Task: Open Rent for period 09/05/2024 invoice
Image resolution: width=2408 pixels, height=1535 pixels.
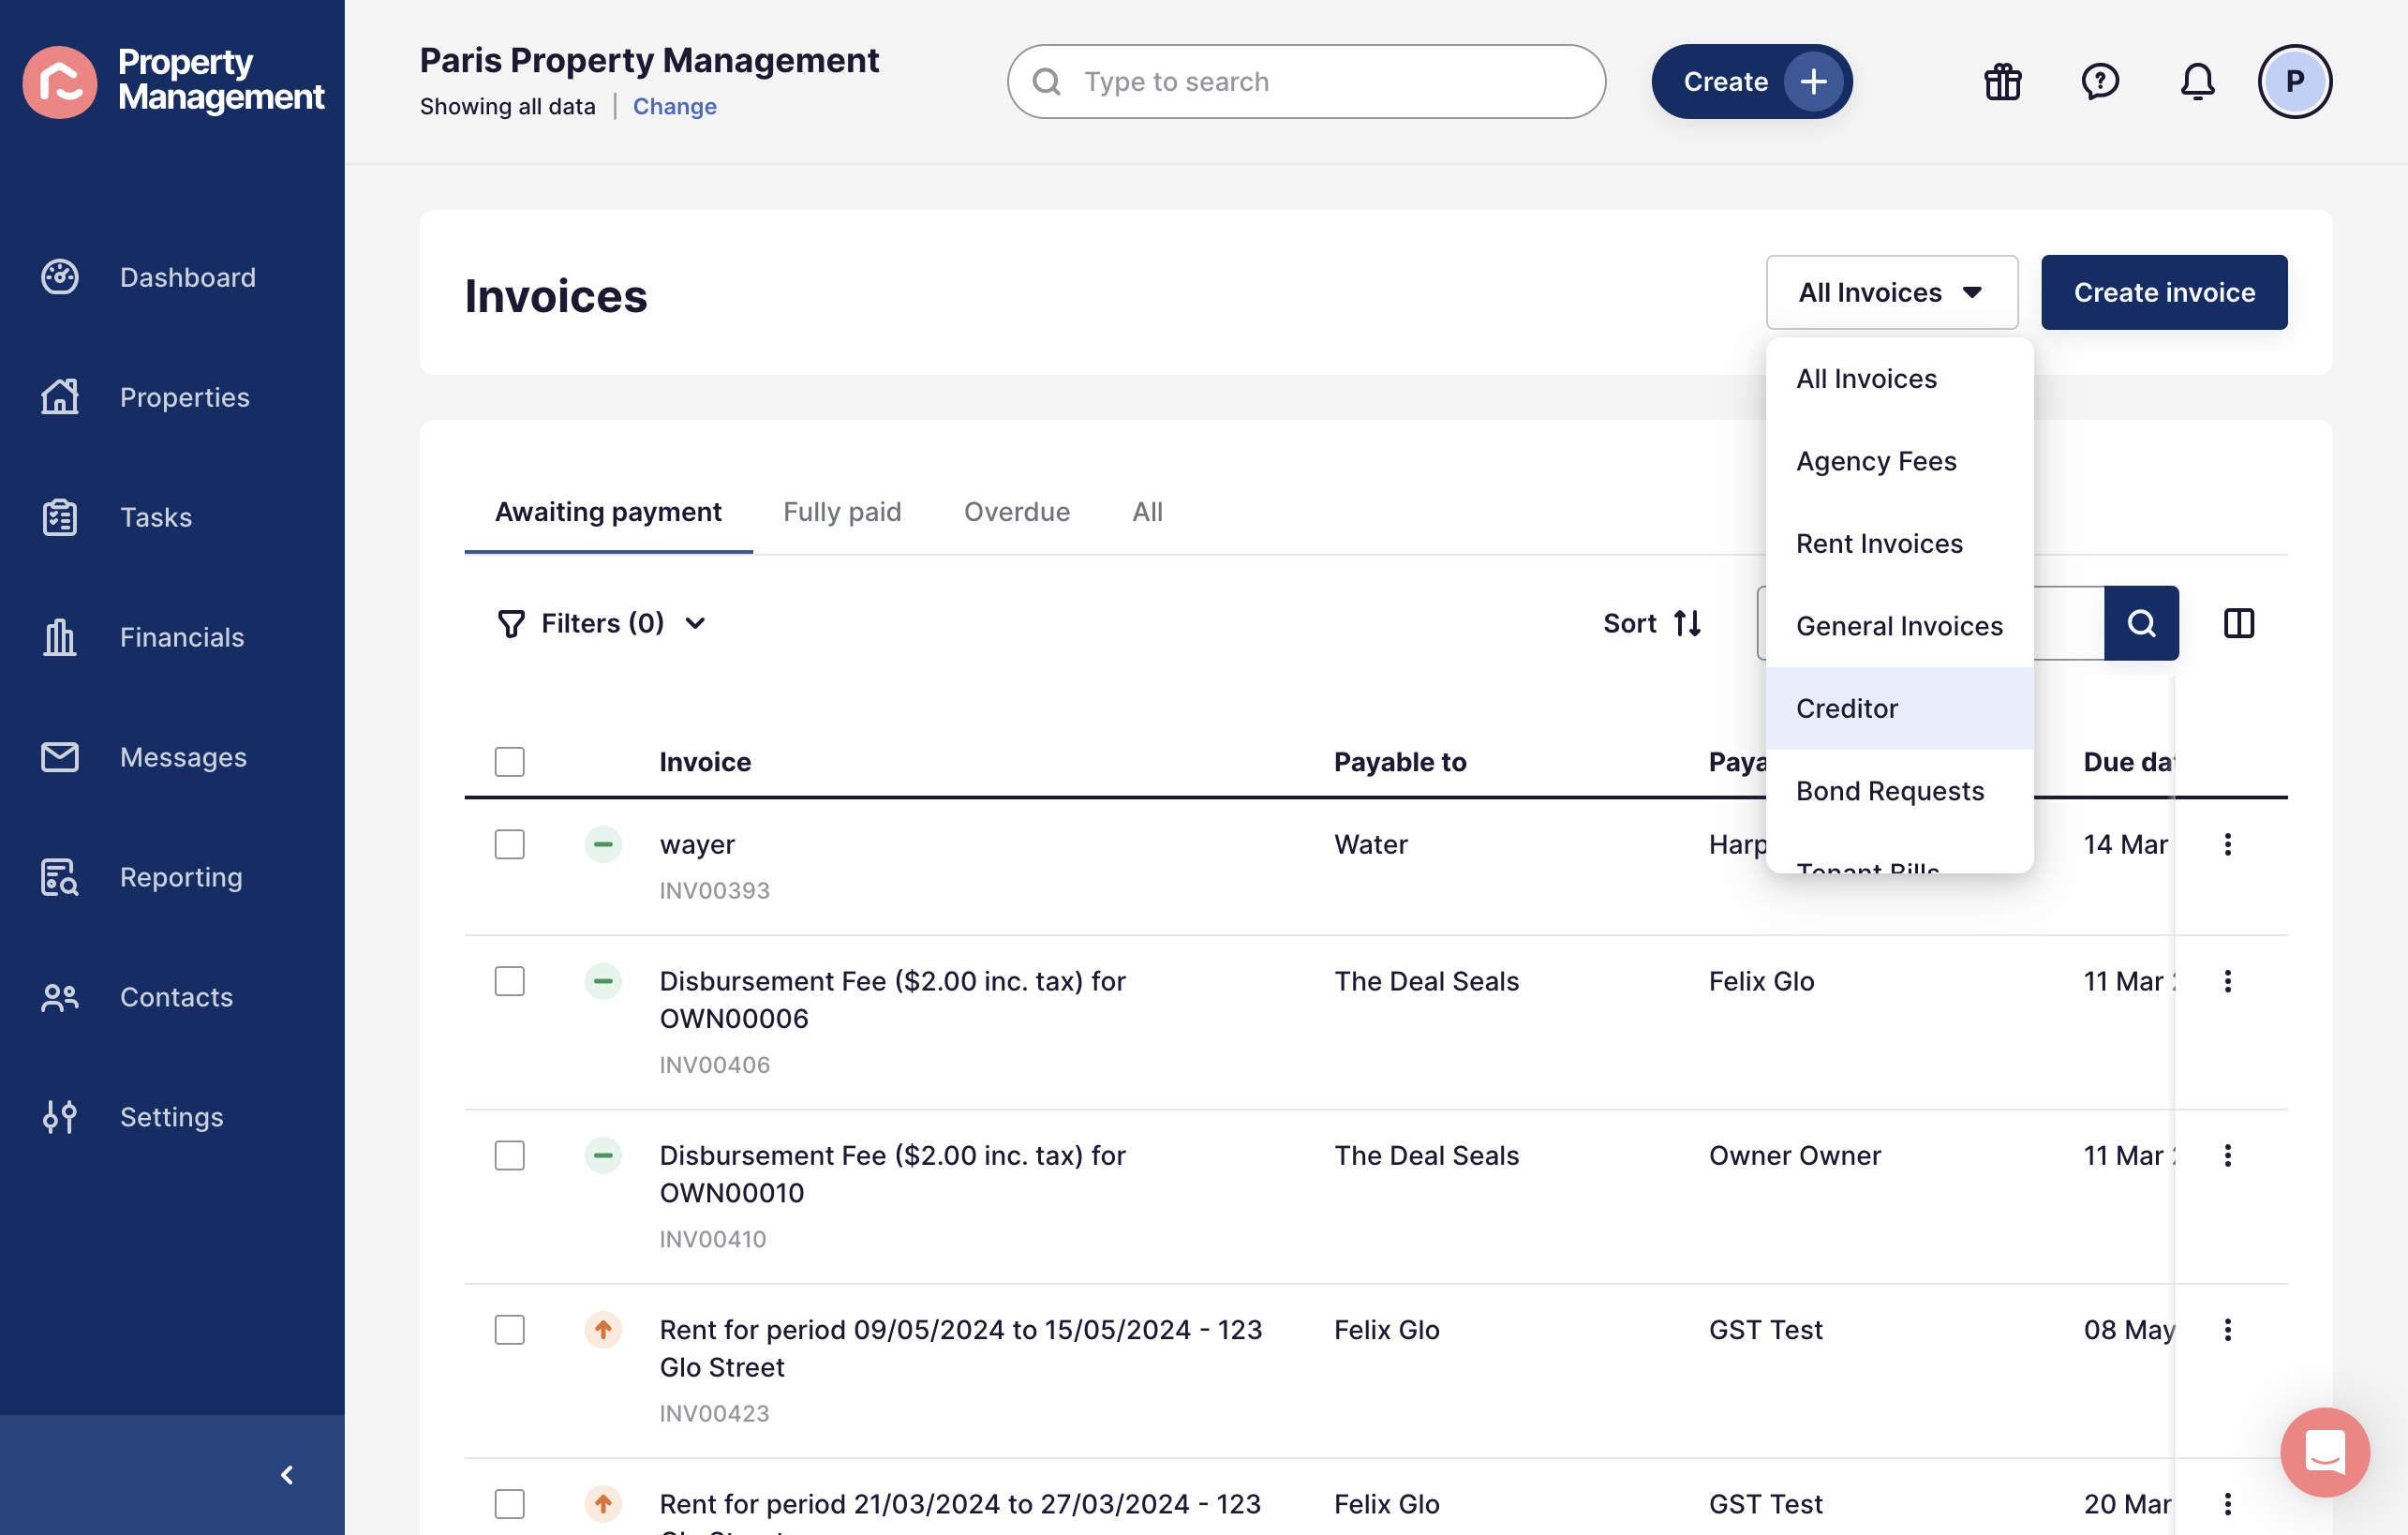Action: [x=960, y=1347]
